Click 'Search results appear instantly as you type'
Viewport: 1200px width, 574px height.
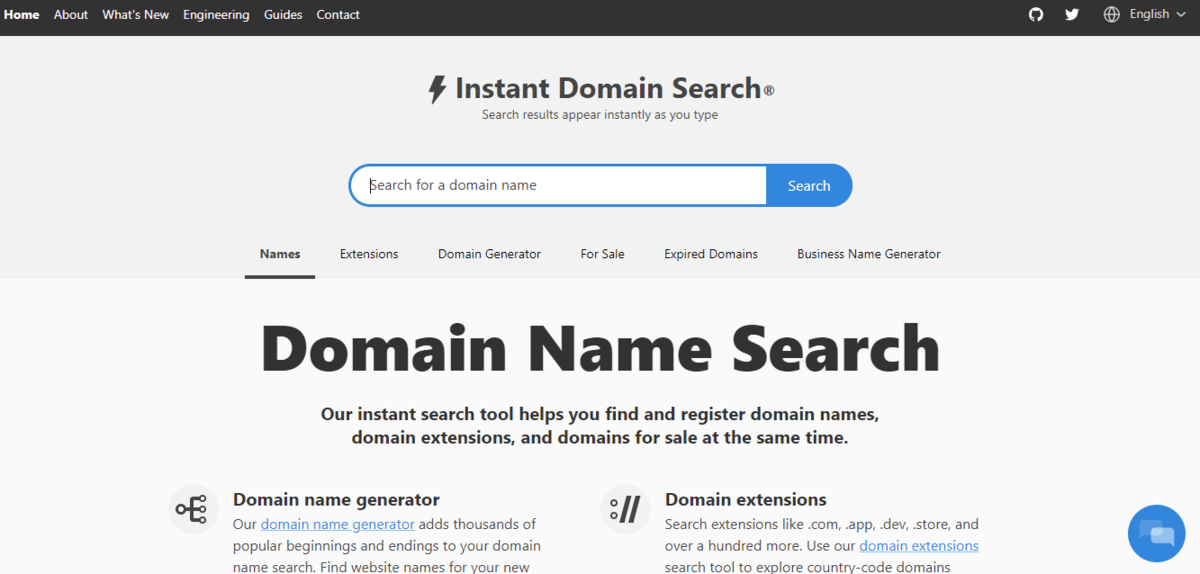600,115
